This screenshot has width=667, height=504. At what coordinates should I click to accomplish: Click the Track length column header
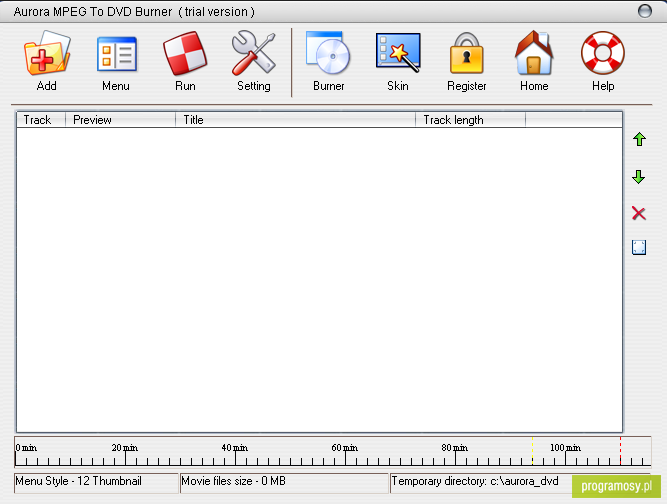[470, 120]
